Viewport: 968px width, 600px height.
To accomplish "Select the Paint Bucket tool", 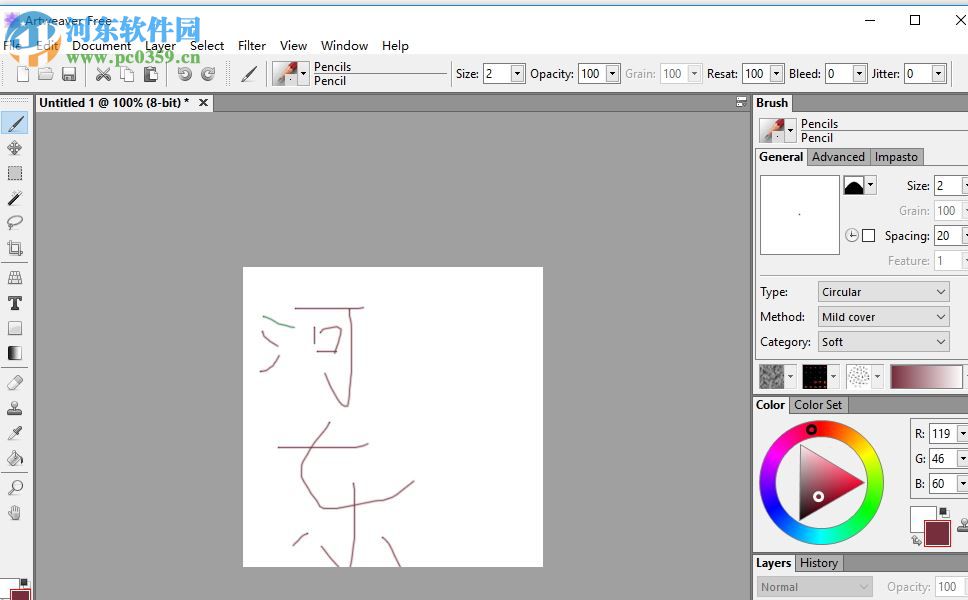I will pos(14,458).
